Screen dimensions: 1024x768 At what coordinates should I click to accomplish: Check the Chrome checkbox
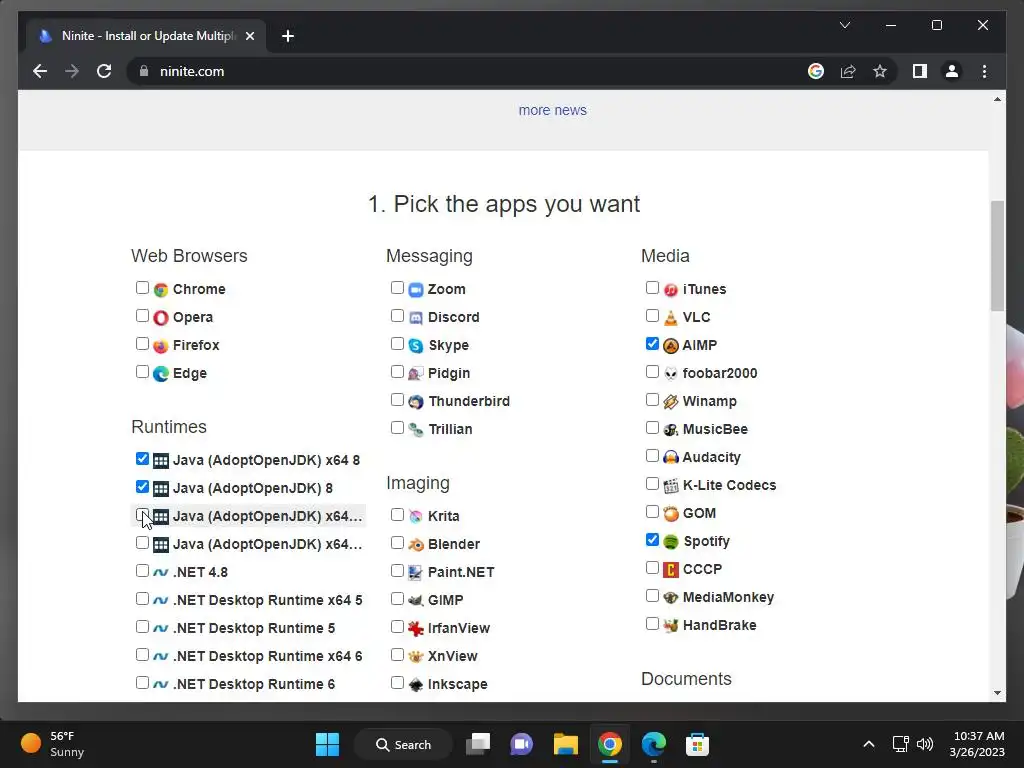(142, 287)
